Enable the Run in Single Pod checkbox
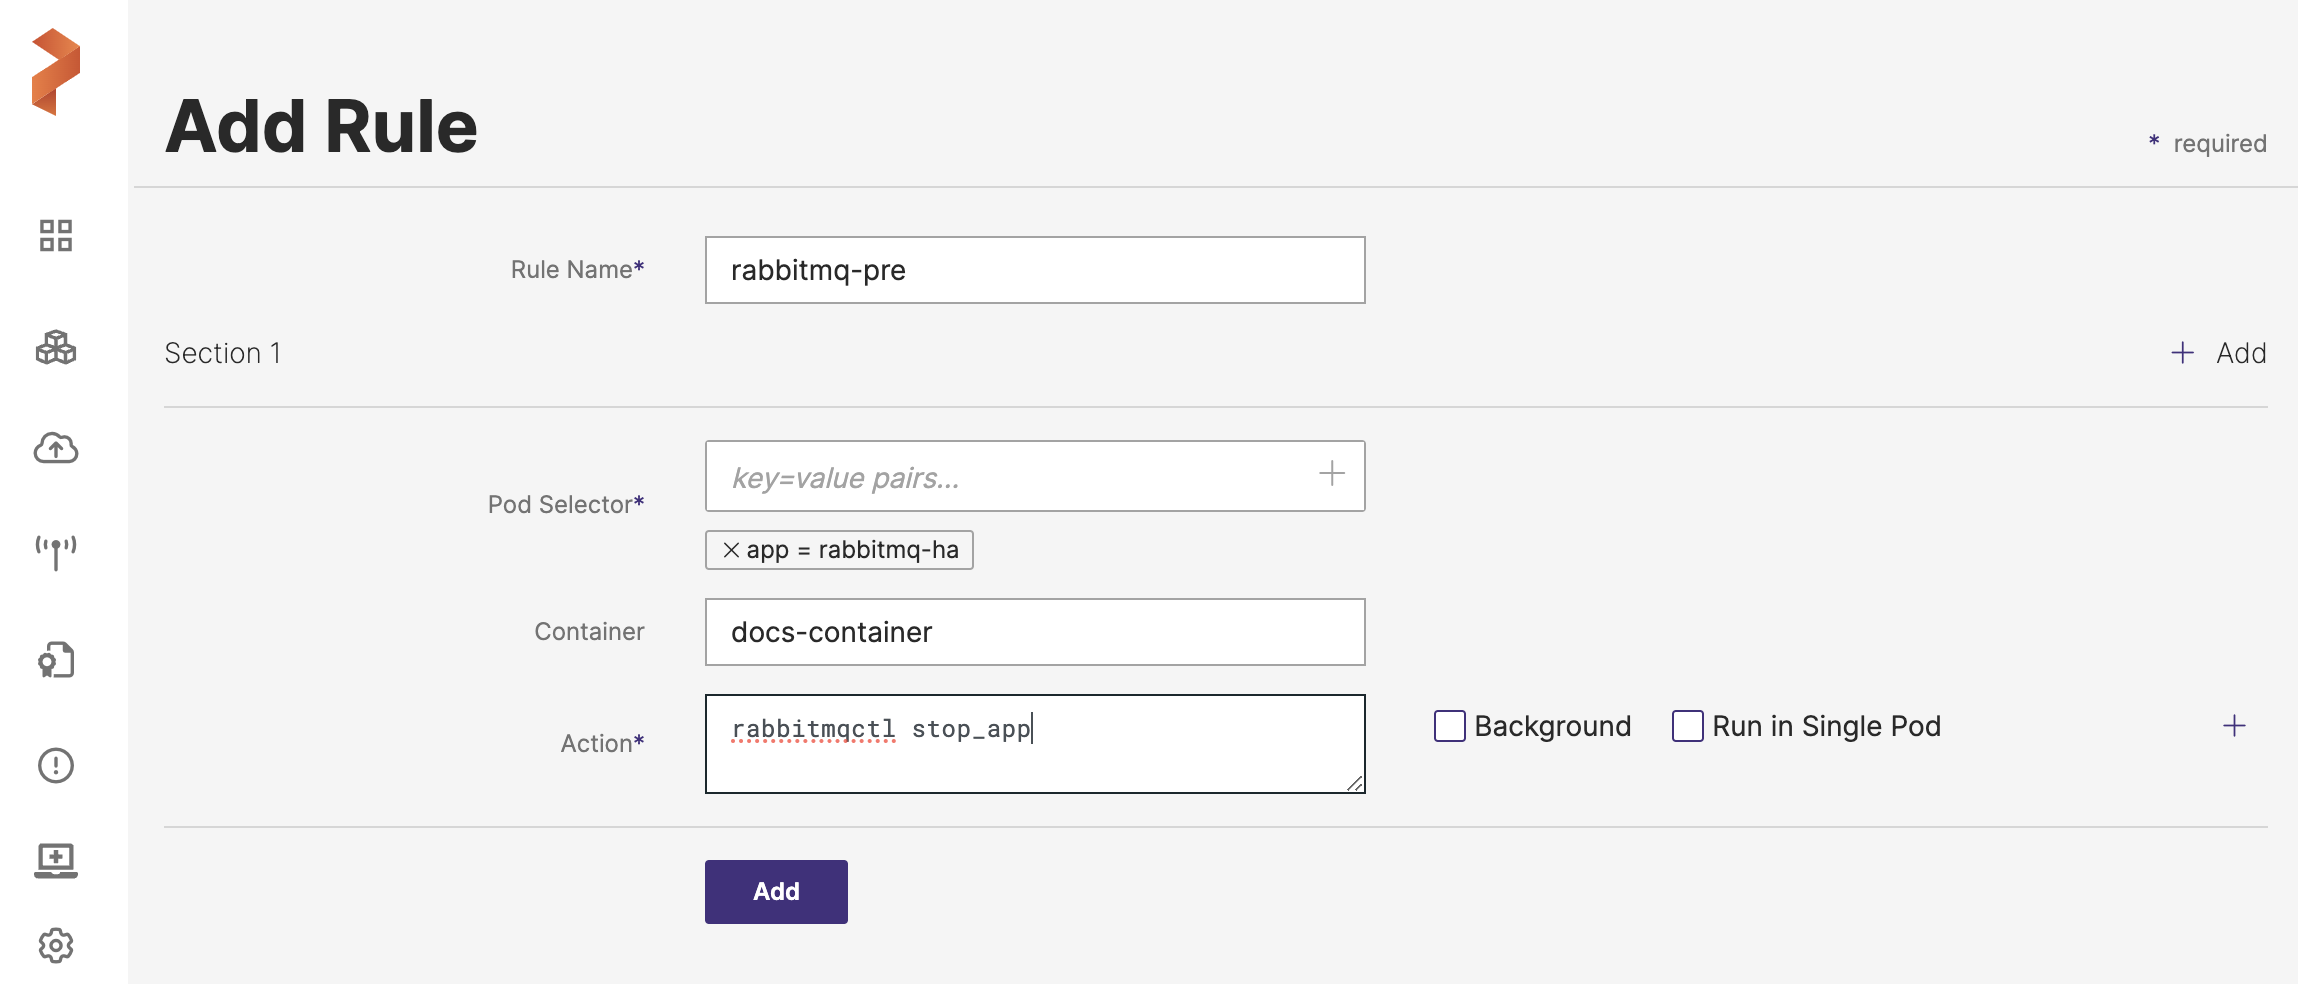 pos(1687,726)
